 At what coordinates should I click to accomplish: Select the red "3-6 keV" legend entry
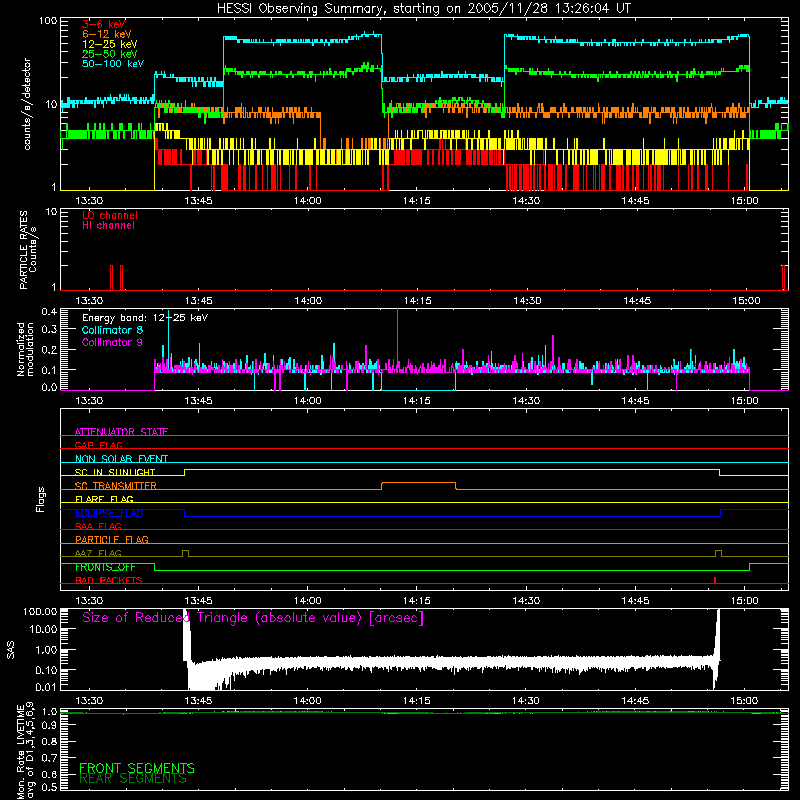click(x=103, y=24)
